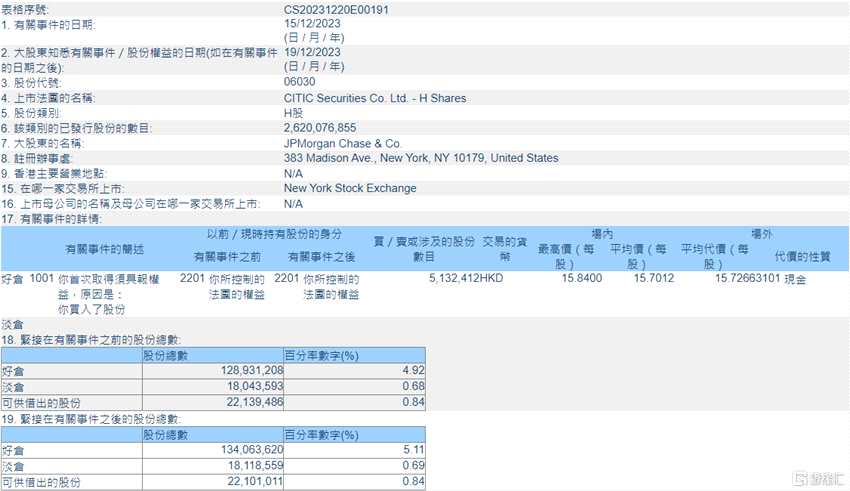Viewport: 850px width, 491px height.
Task: Select form serial number CS20231220E00191
Action: point(336,9)
